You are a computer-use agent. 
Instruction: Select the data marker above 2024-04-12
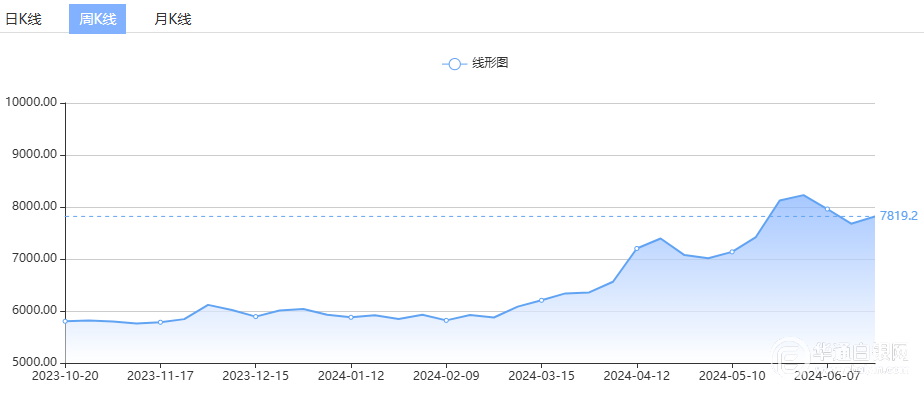(x=637, y=248)
